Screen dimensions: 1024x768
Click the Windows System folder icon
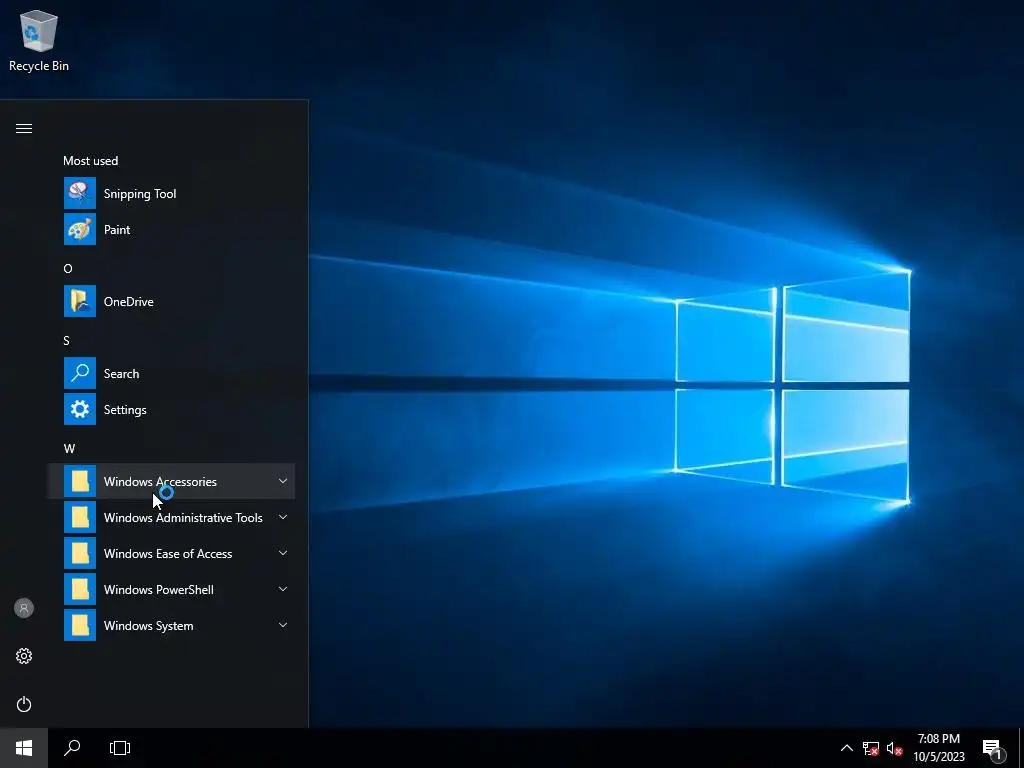pyautogui.click(x=80, y=625)
